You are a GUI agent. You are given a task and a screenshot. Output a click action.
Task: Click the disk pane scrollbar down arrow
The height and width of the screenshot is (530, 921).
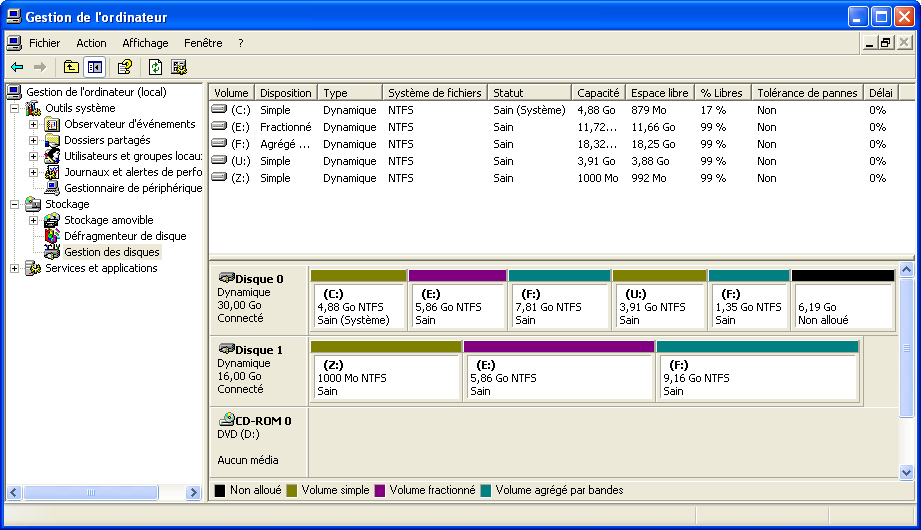click(906, 472)
